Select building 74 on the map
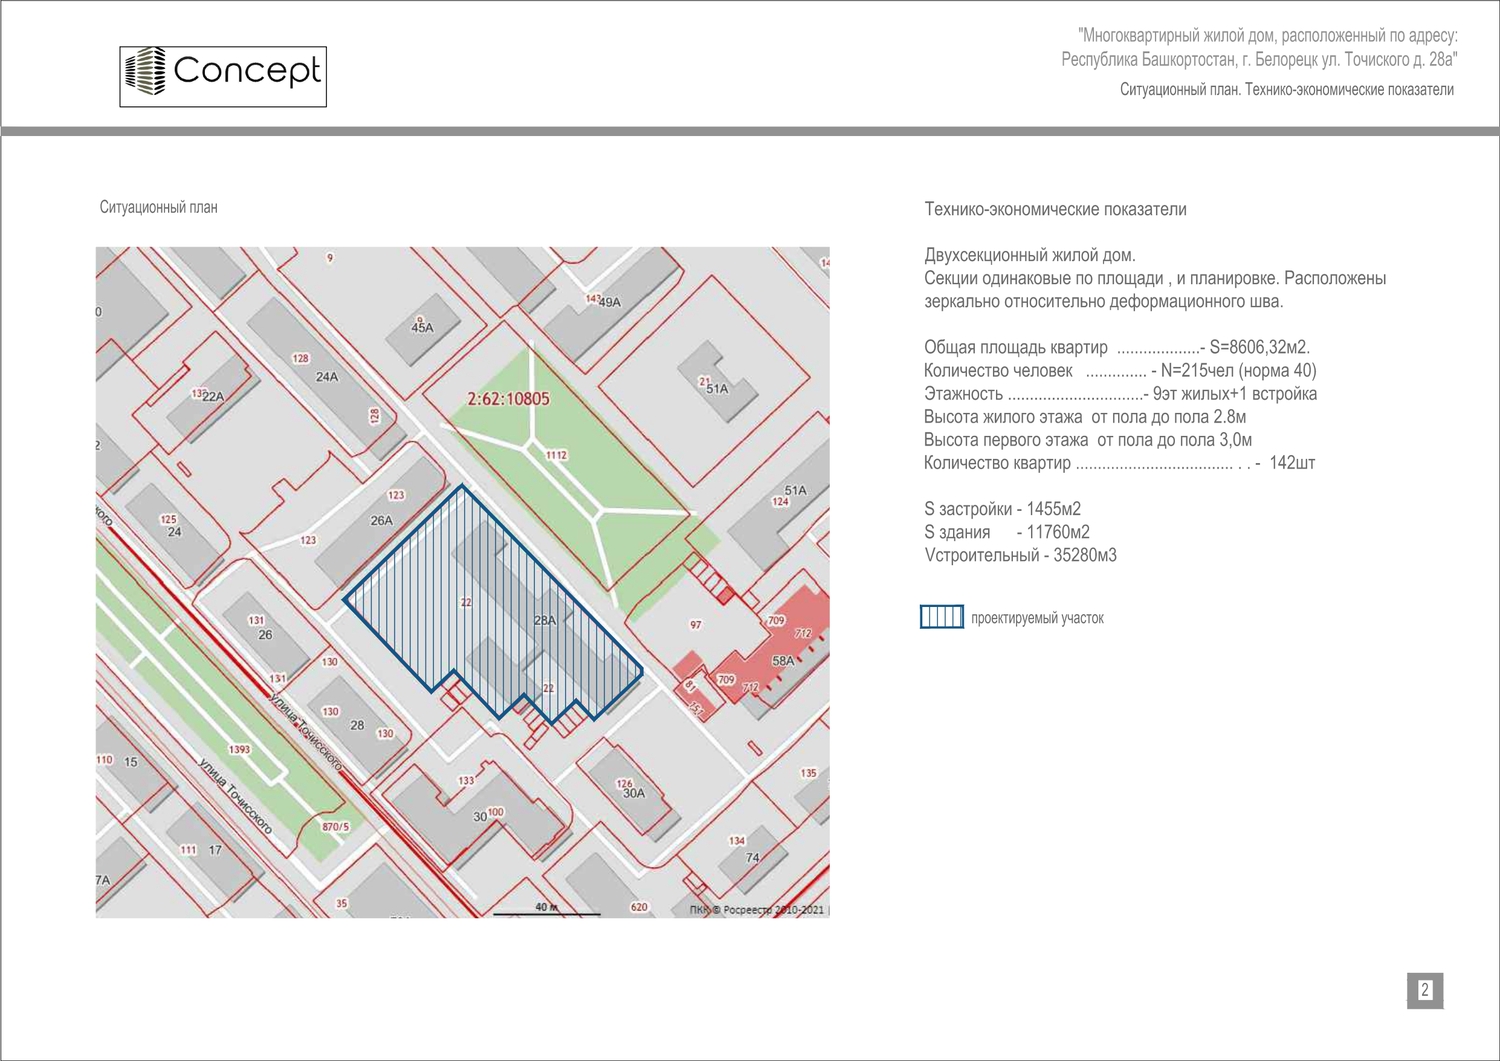Viewport: 1500px width, 1061px height. (752, 857)
